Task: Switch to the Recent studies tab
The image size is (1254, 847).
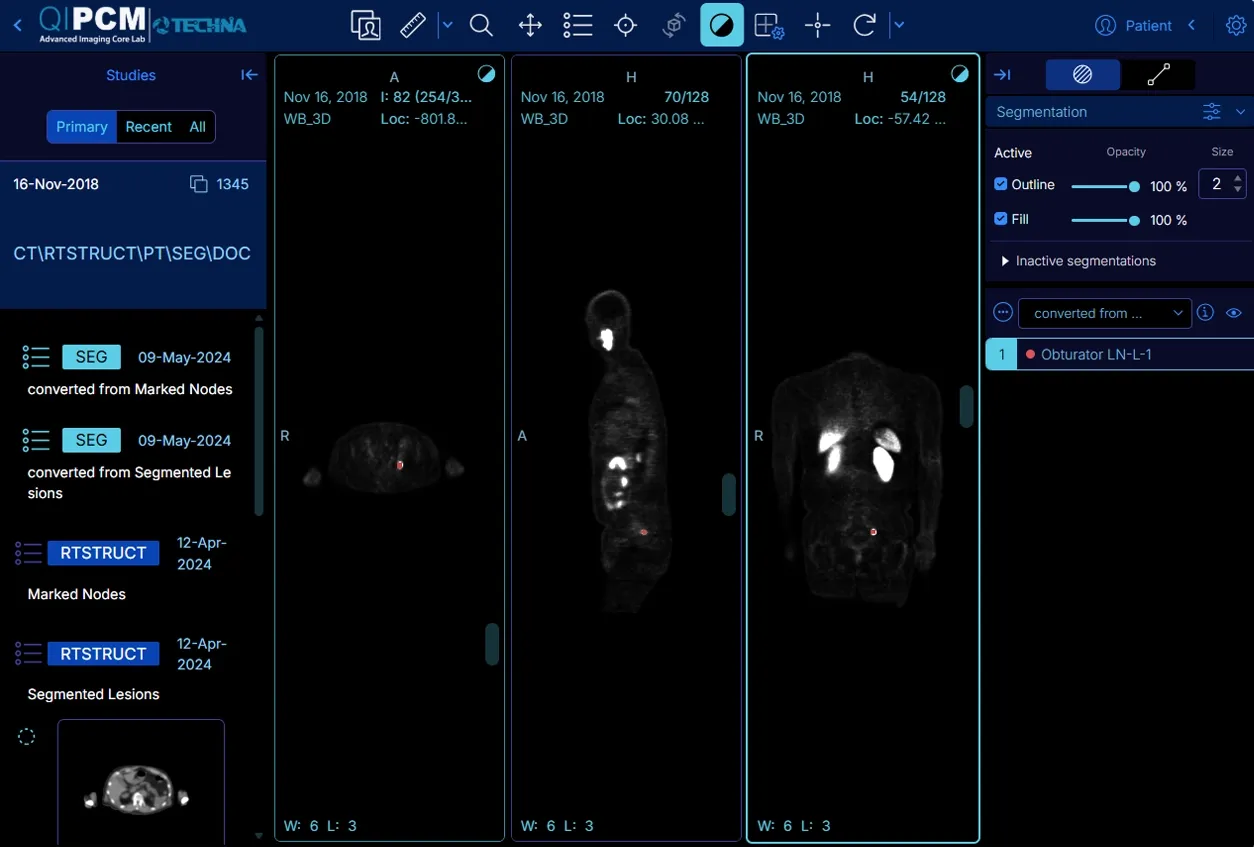Action: pos(148,127)
